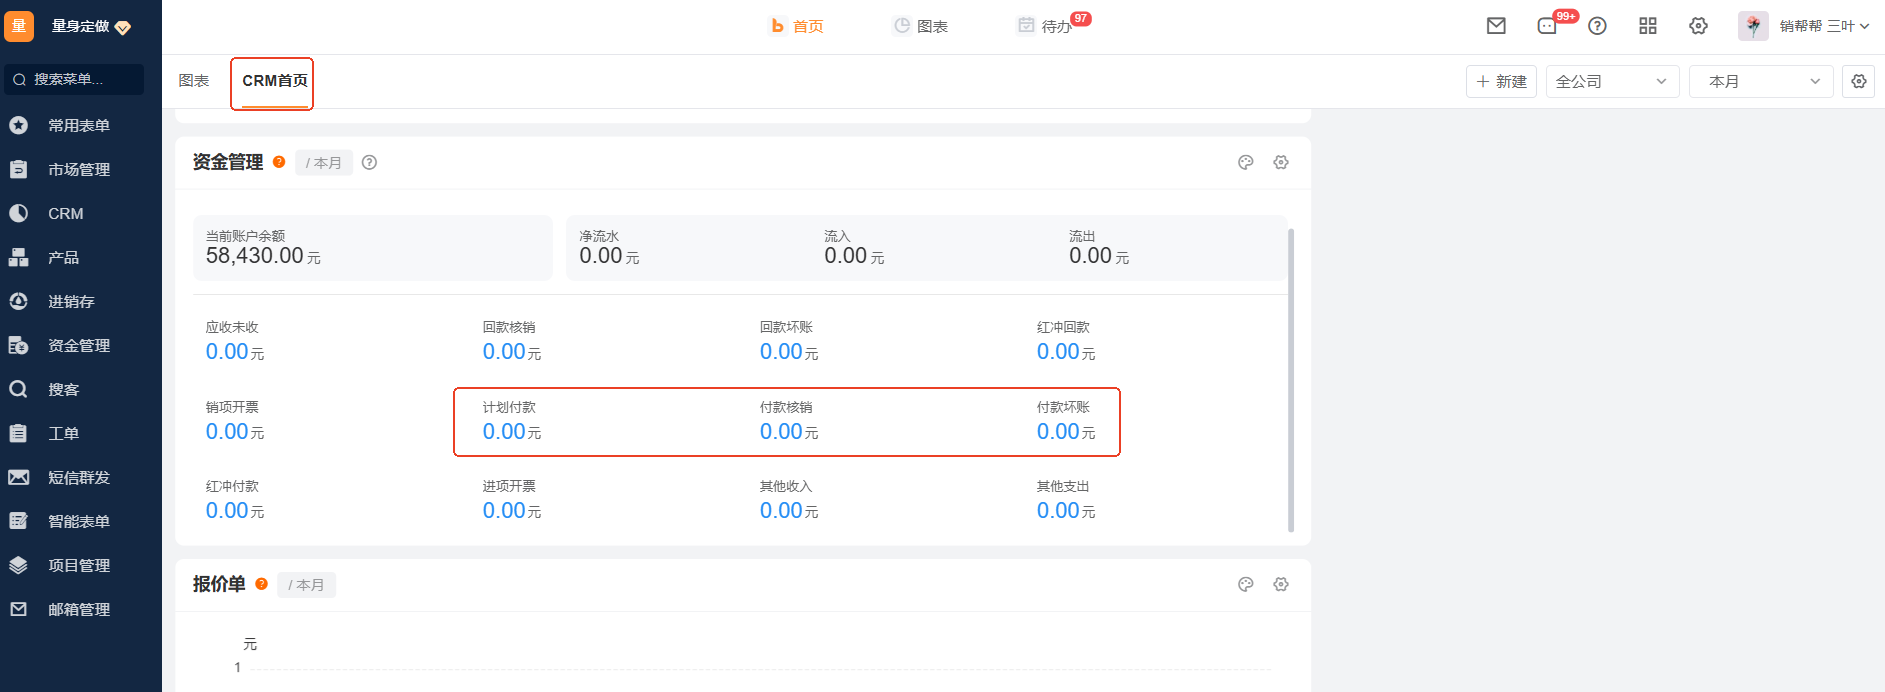Open the mail envelope icon in header
1885x692 pixels.
[x=1496, y=26]
